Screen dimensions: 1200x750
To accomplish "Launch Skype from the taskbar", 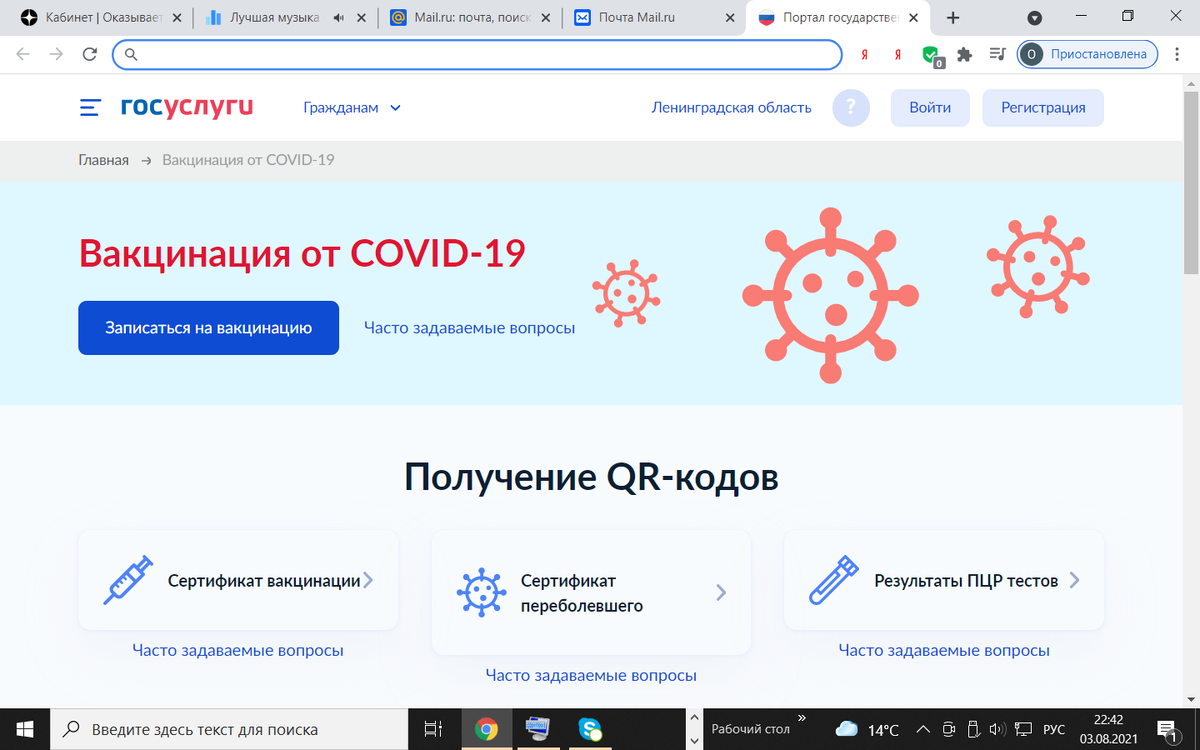I will tap(590, 728).
